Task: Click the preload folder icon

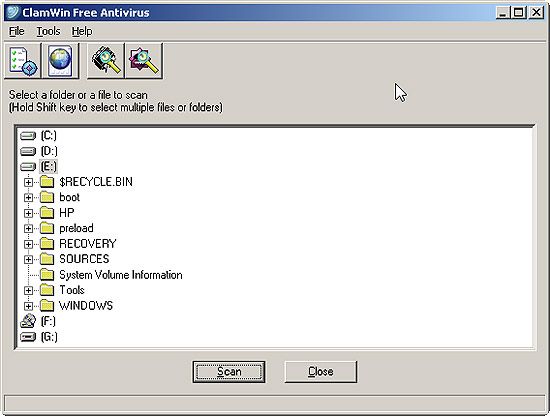Action: click(47, 228)
